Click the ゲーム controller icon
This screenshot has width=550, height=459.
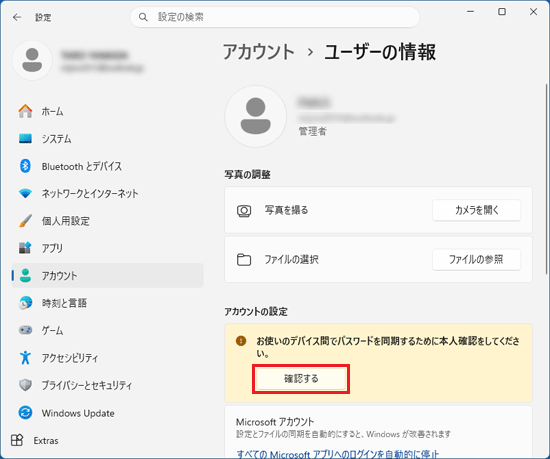pos(25,330)
